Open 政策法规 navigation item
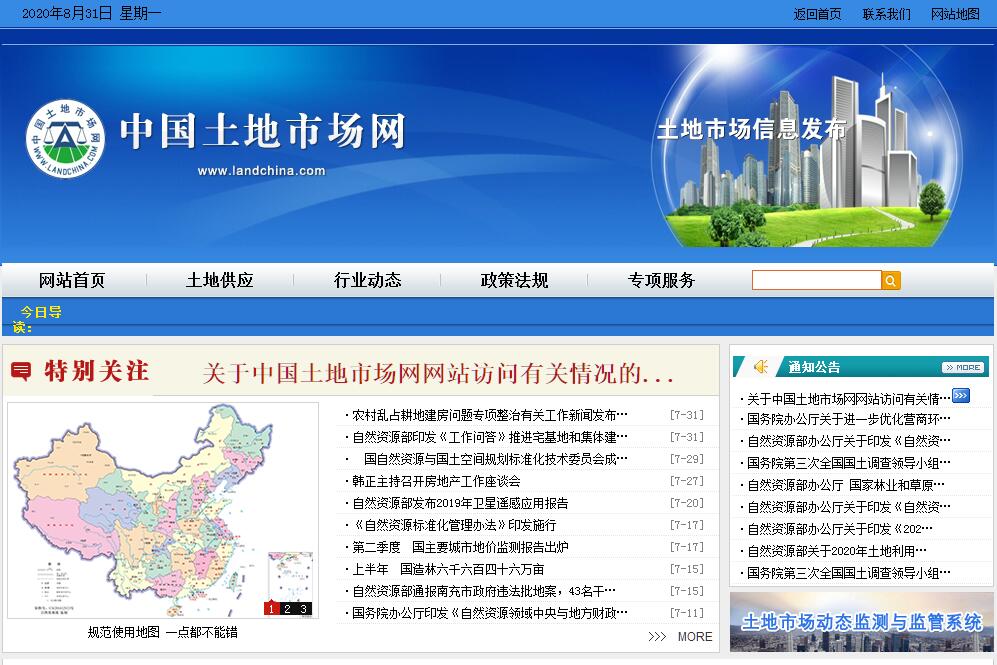 tap(514, 281)
